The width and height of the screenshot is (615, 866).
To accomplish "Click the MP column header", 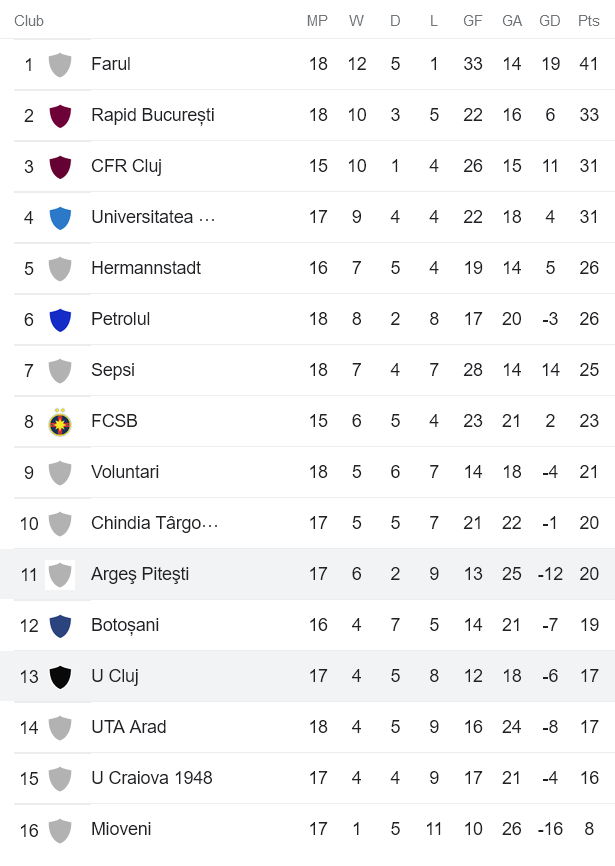I will [x=317, y=21].
